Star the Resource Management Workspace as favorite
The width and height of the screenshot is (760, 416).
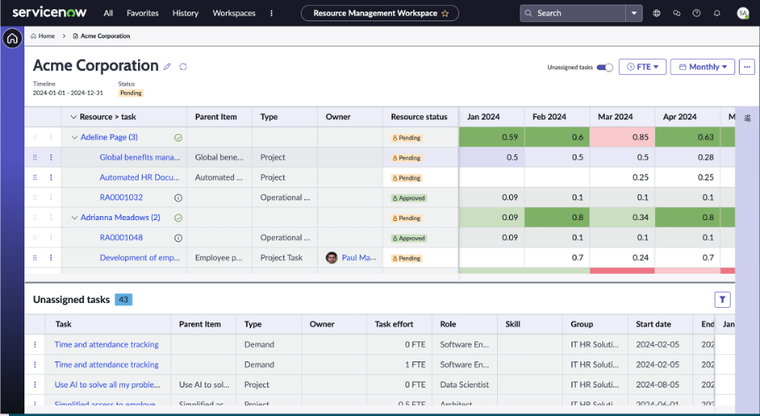(x=444, y=14)
